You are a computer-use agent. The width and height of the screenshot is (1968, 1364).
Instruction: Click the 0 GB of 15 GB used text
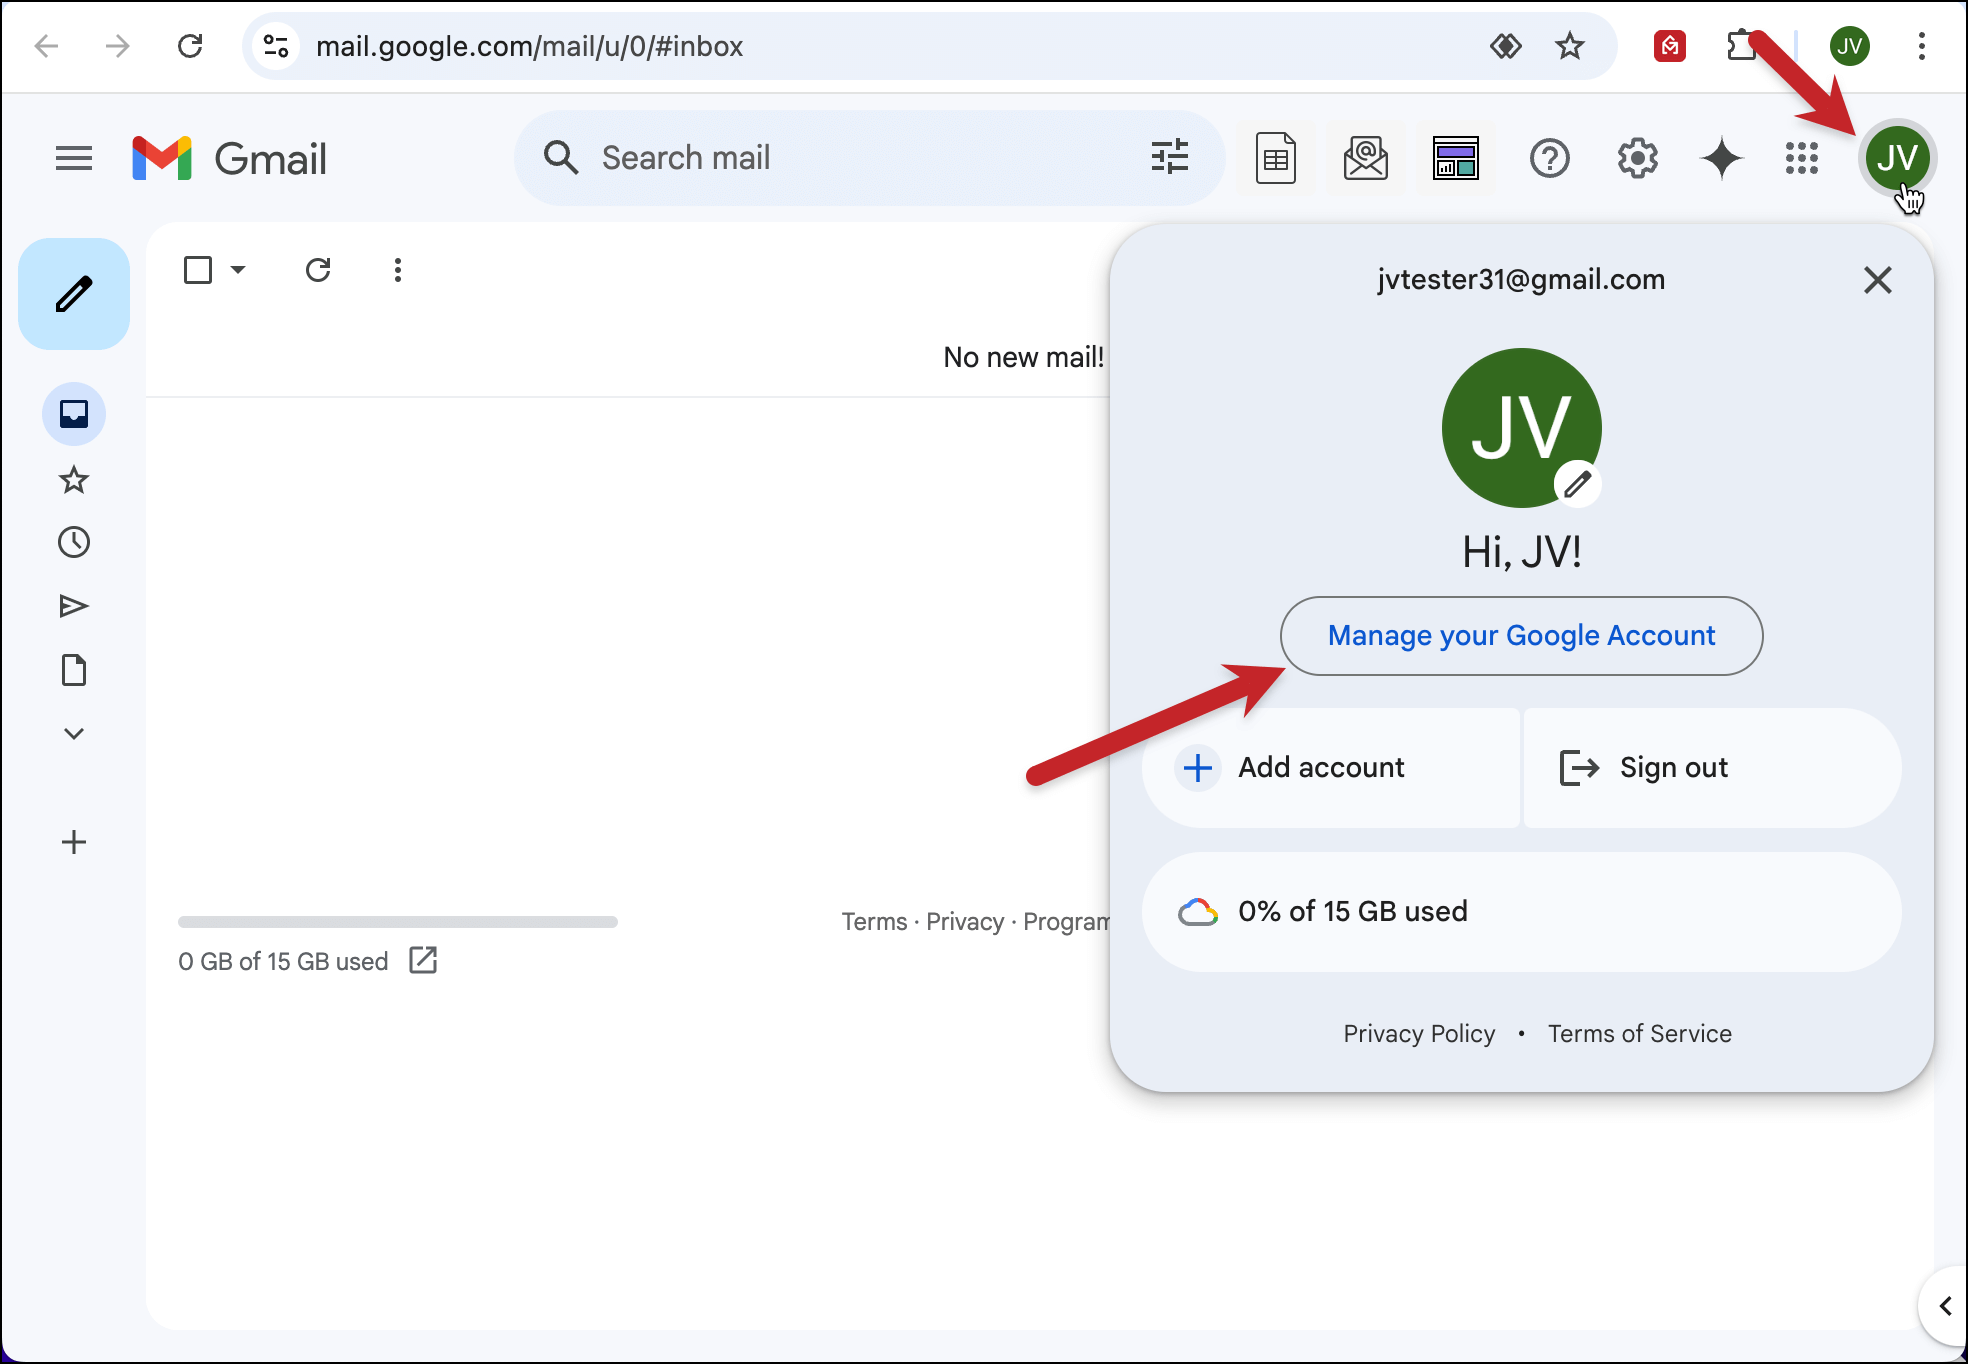click(283, 962)
